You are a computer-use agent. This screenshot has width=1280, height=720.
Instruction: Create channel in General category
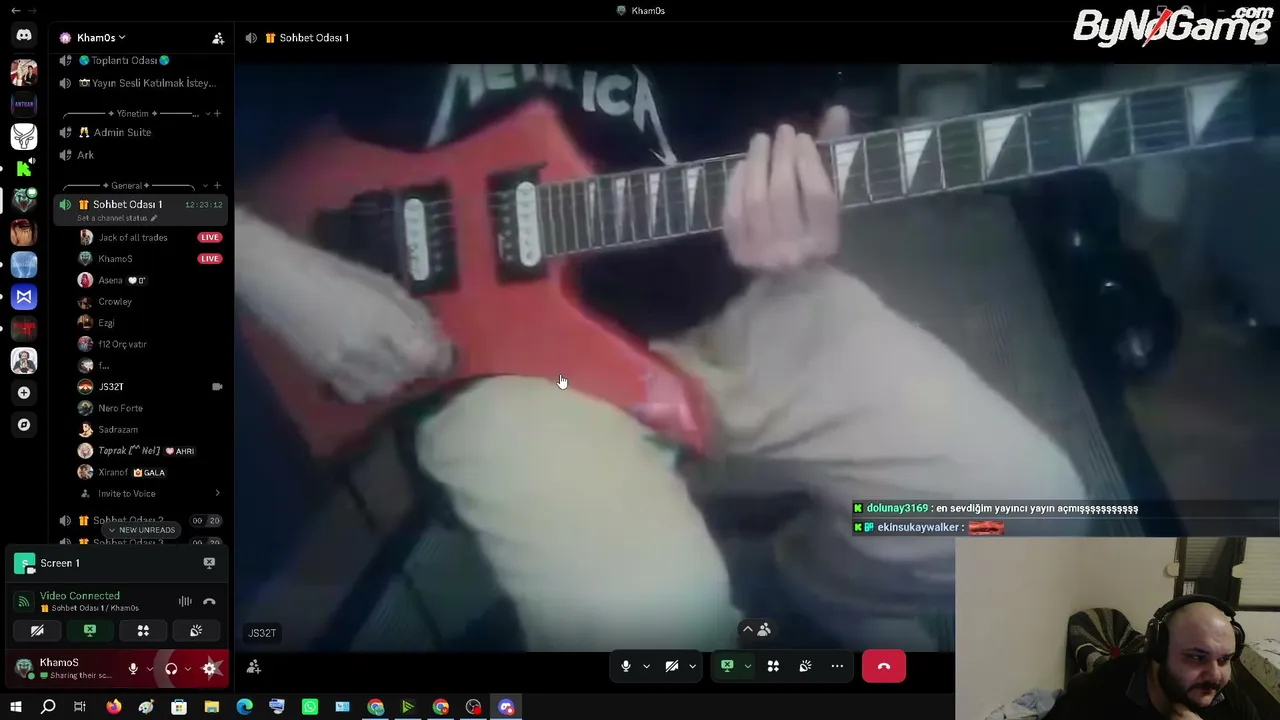click(x=217, y=185)
